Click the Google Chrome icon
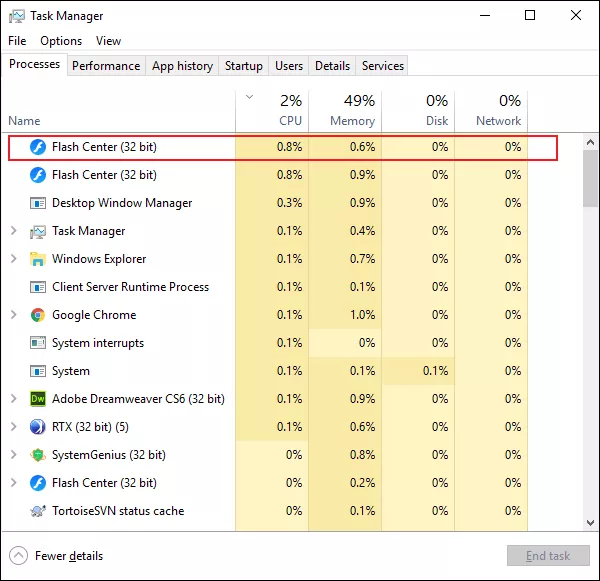Screen dimensions: 600x581 pyautogui.click(x=38, y=315)
